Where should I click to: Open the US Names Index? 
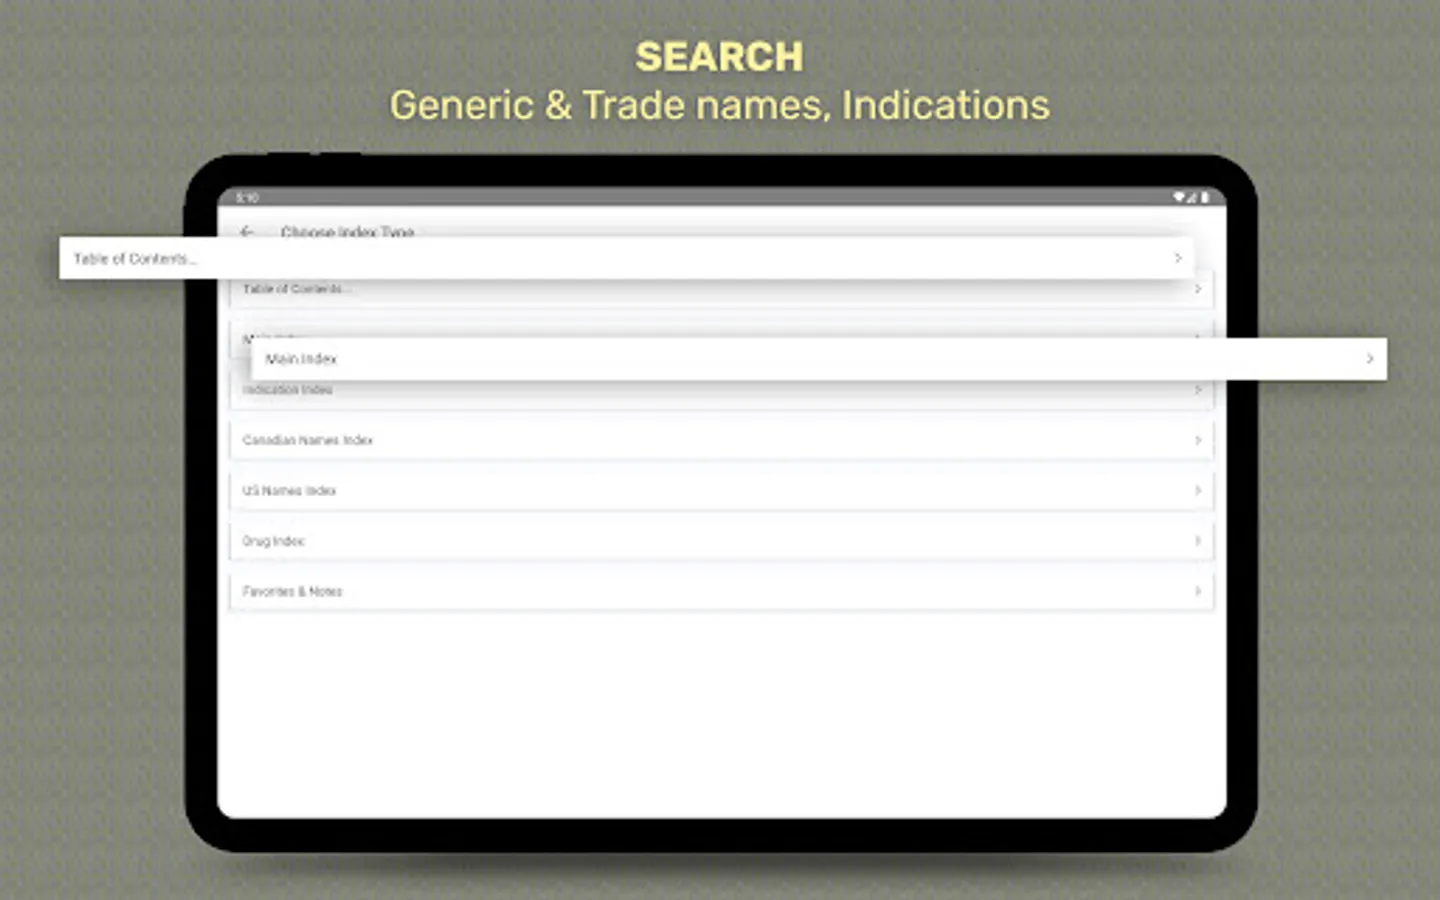720,490
